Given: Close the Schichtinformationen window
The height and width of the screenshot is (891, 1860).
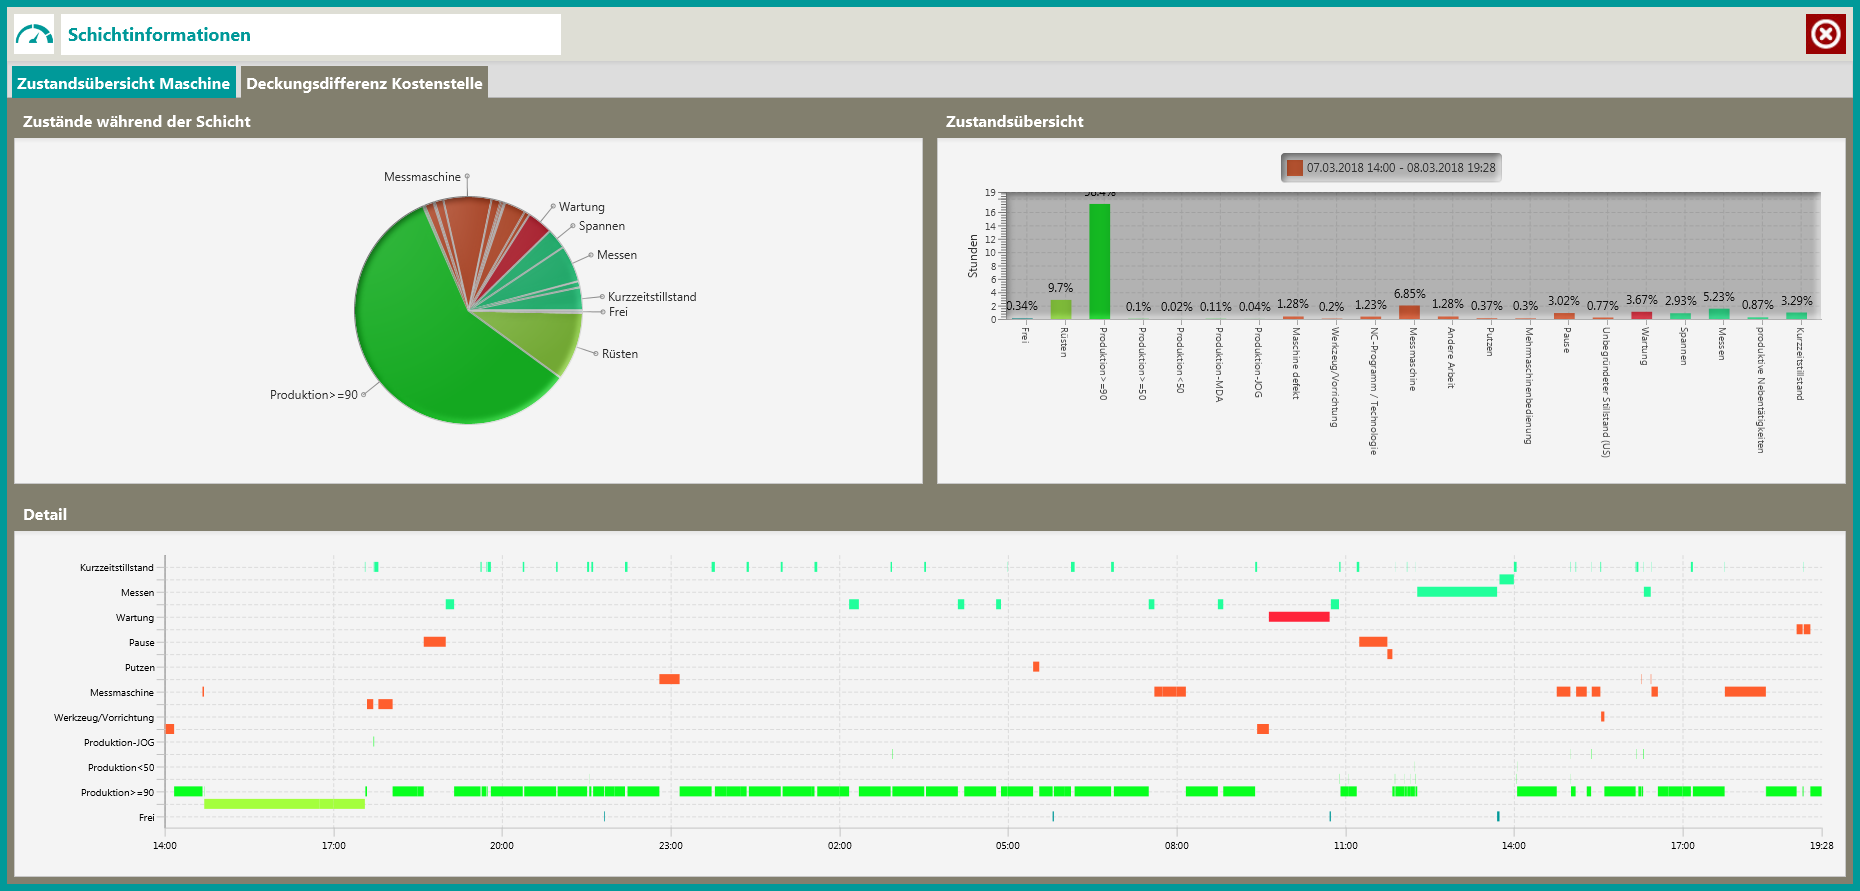Looking at the screenshot, I should click(x=1825, y=34).
